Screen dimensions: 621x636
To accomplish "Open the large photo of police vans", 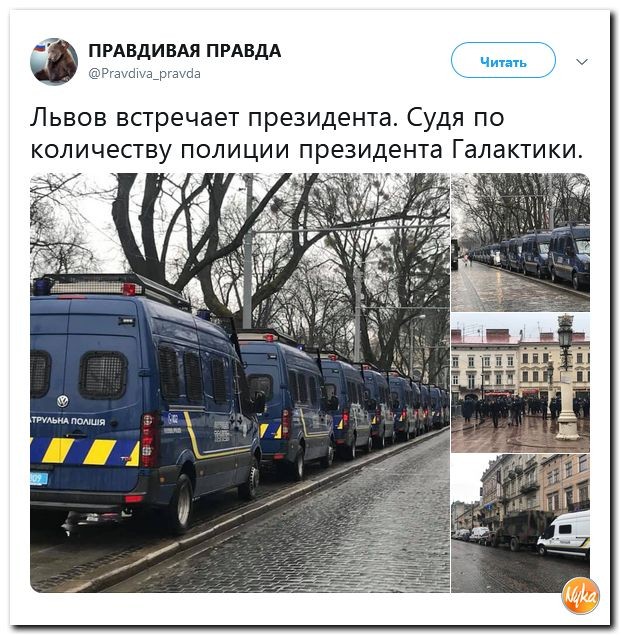I will 240,382.
